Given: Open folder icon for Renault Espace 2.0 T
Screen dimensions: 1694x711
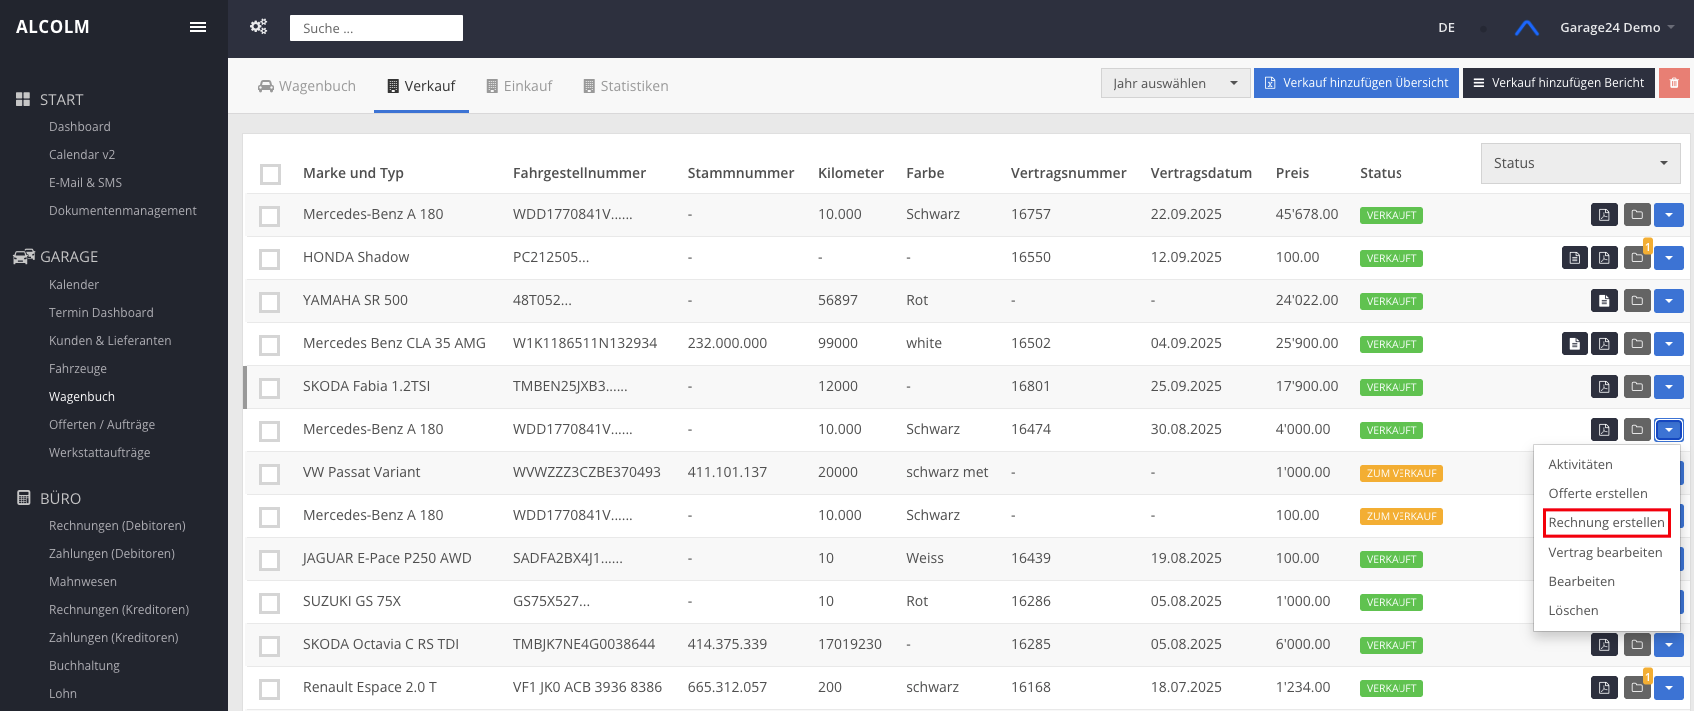Looking at the screenshot, I should click(x=1637, y=688).
